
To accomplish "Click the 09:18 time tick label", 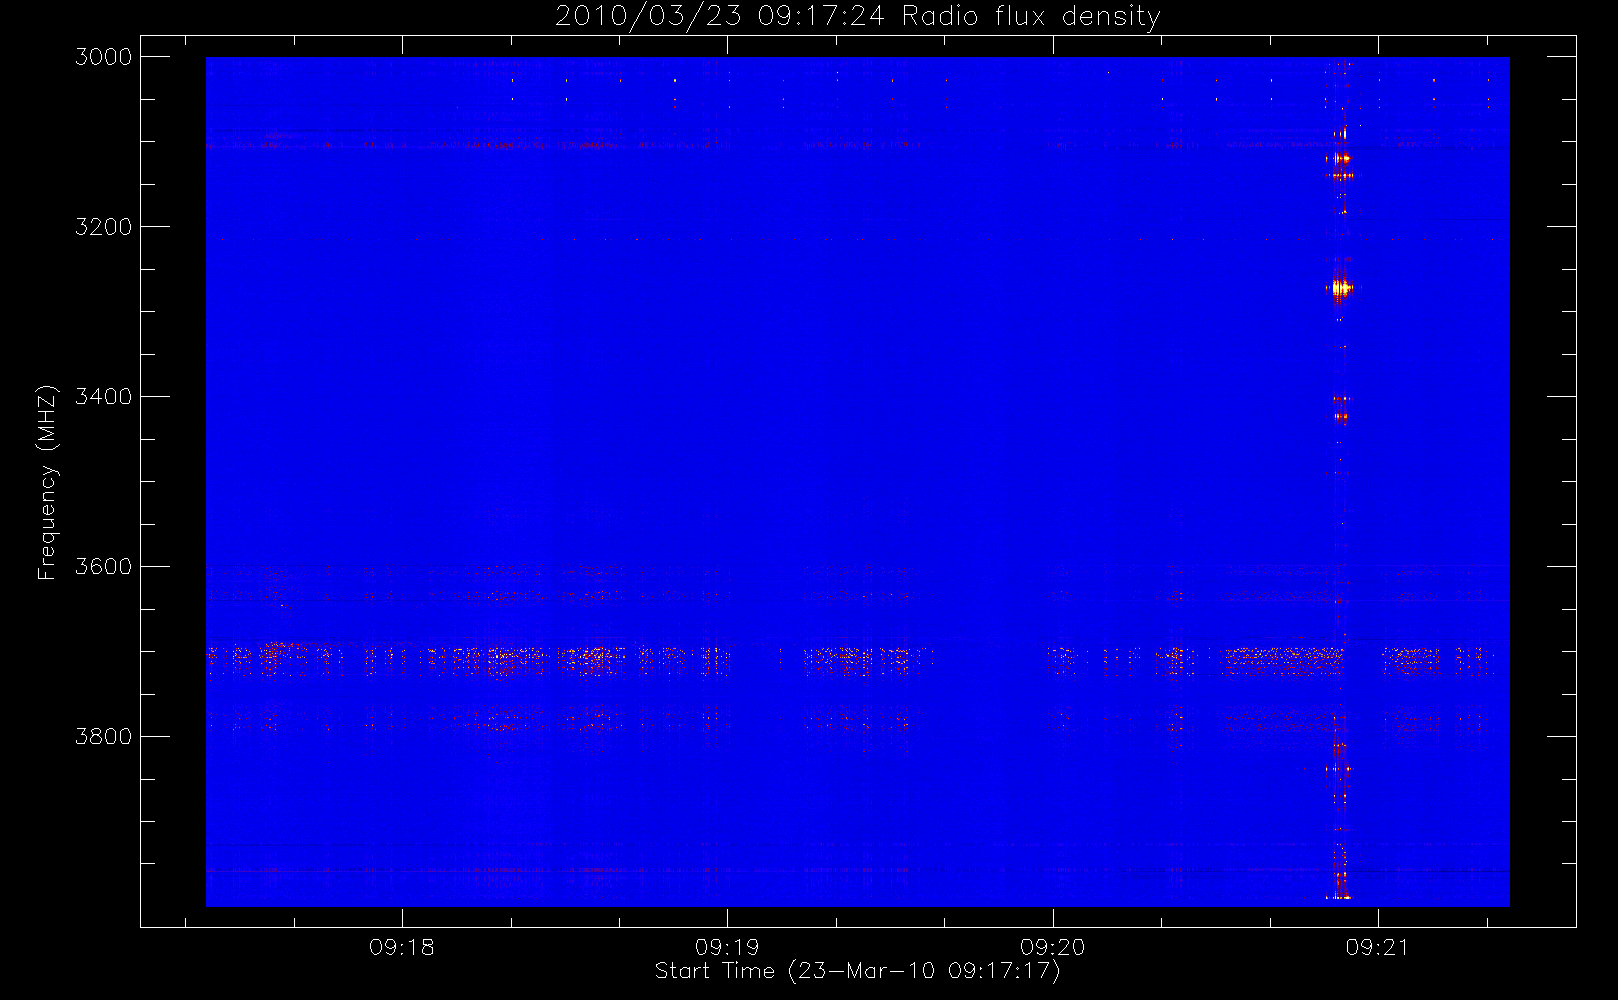I will pyautogui.click(x=402, y=947).
